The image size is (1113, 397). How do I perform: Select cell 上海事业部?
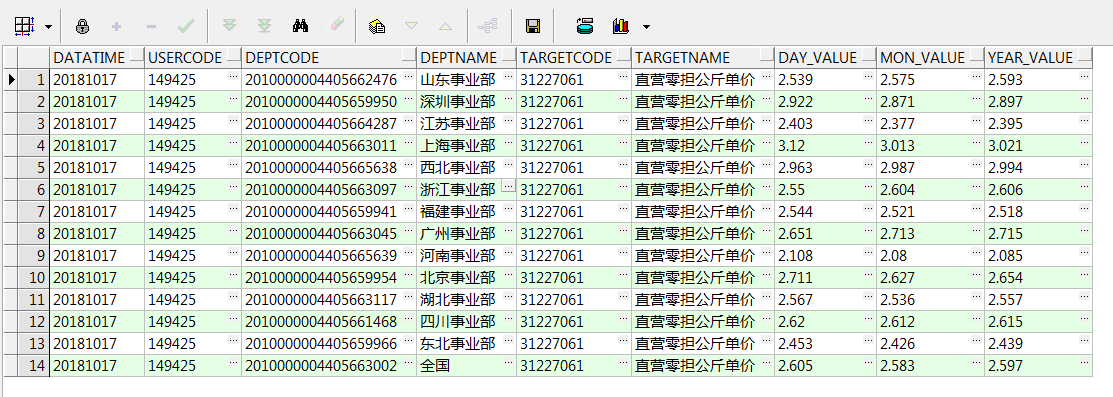click(467, 146)
